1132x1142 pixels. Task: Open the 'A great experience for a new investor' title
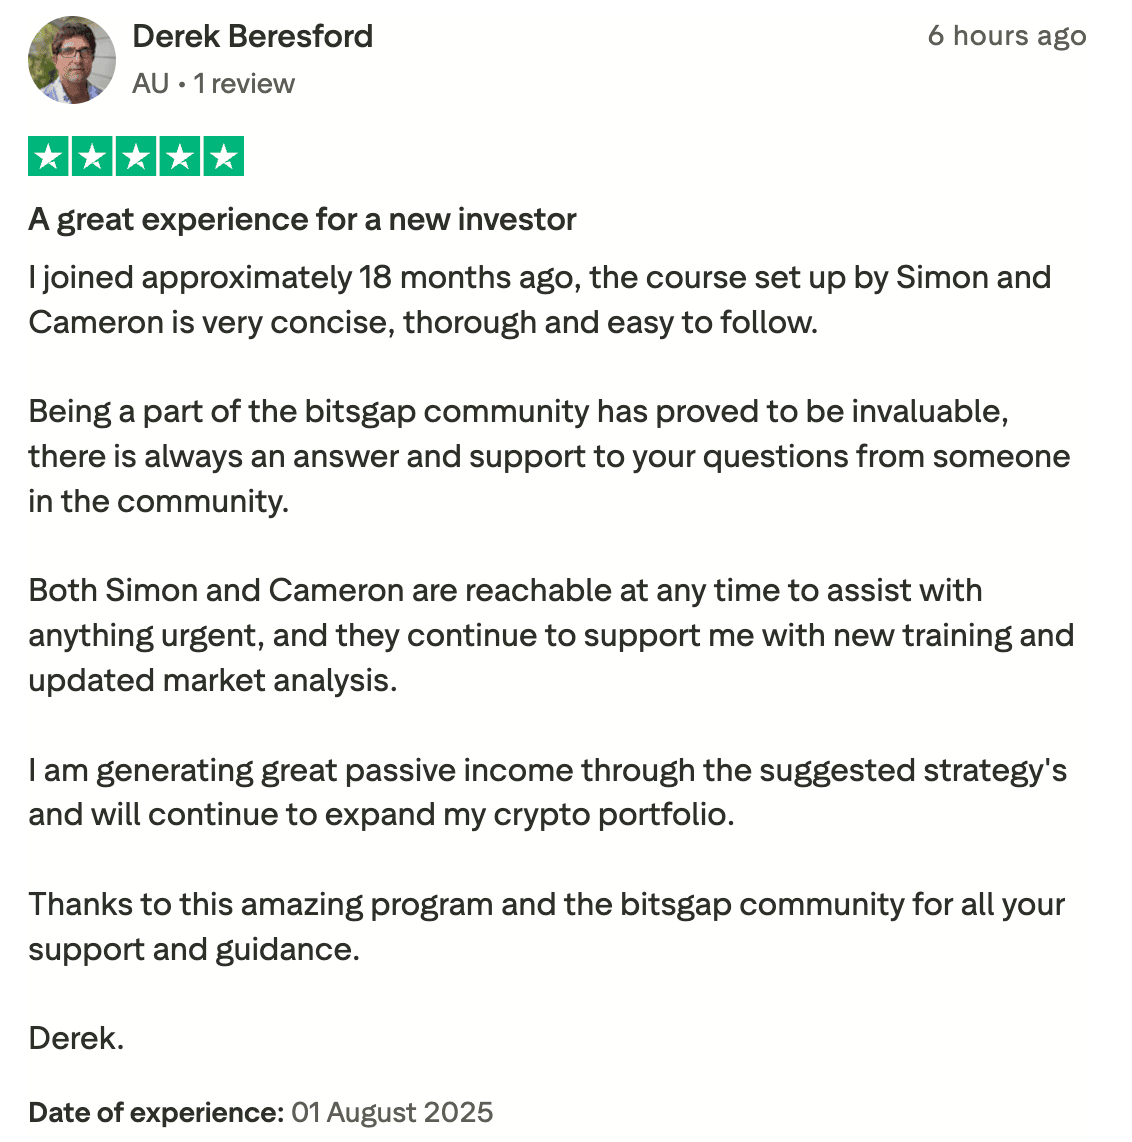pyautogui.click(x=302, y=220)
